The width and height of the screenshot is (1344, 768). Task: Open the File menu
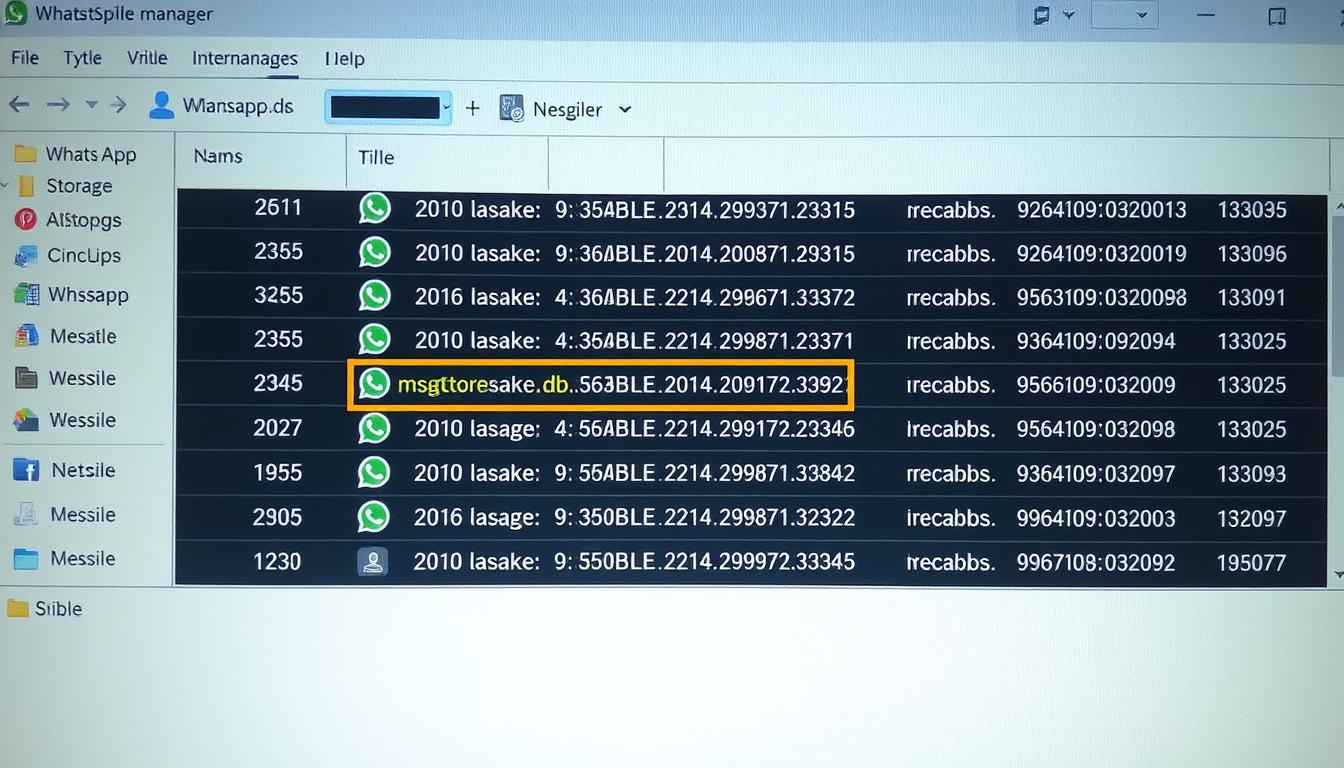coord(24,58)
